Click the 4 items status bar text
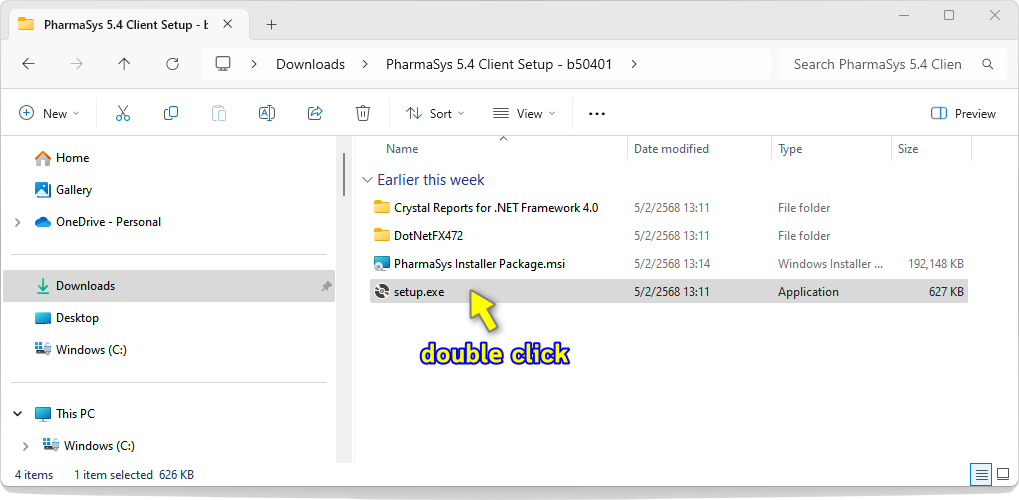 click(34, 475)
